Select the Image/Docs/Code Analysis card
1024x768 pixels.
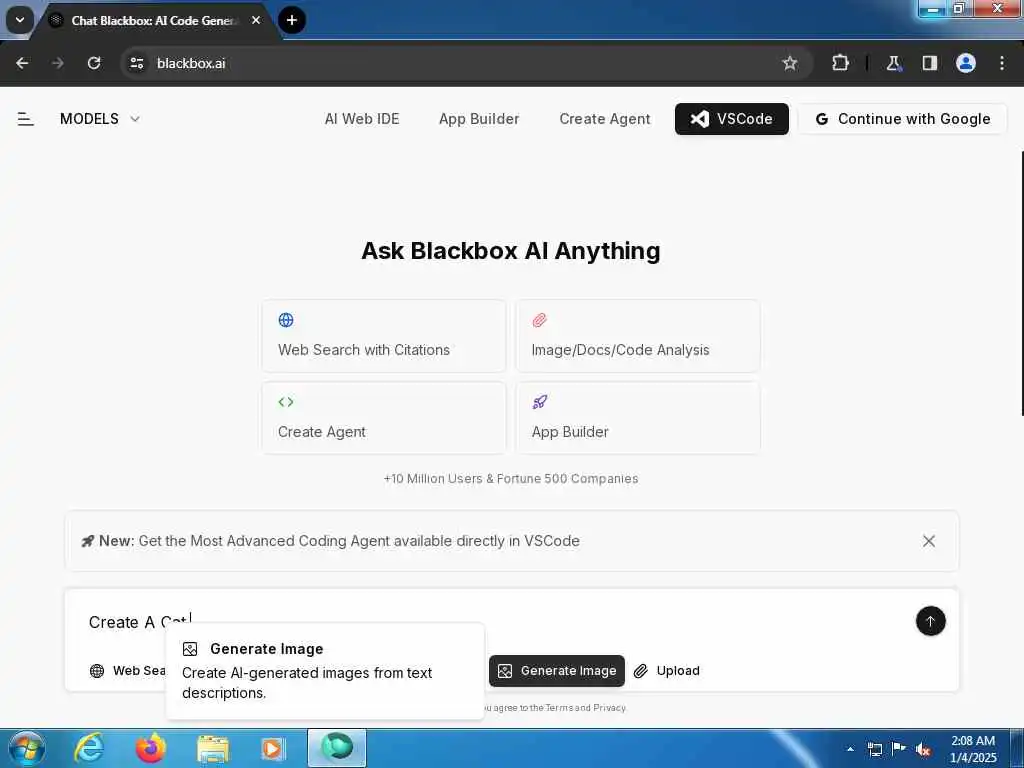pos(638,336)
